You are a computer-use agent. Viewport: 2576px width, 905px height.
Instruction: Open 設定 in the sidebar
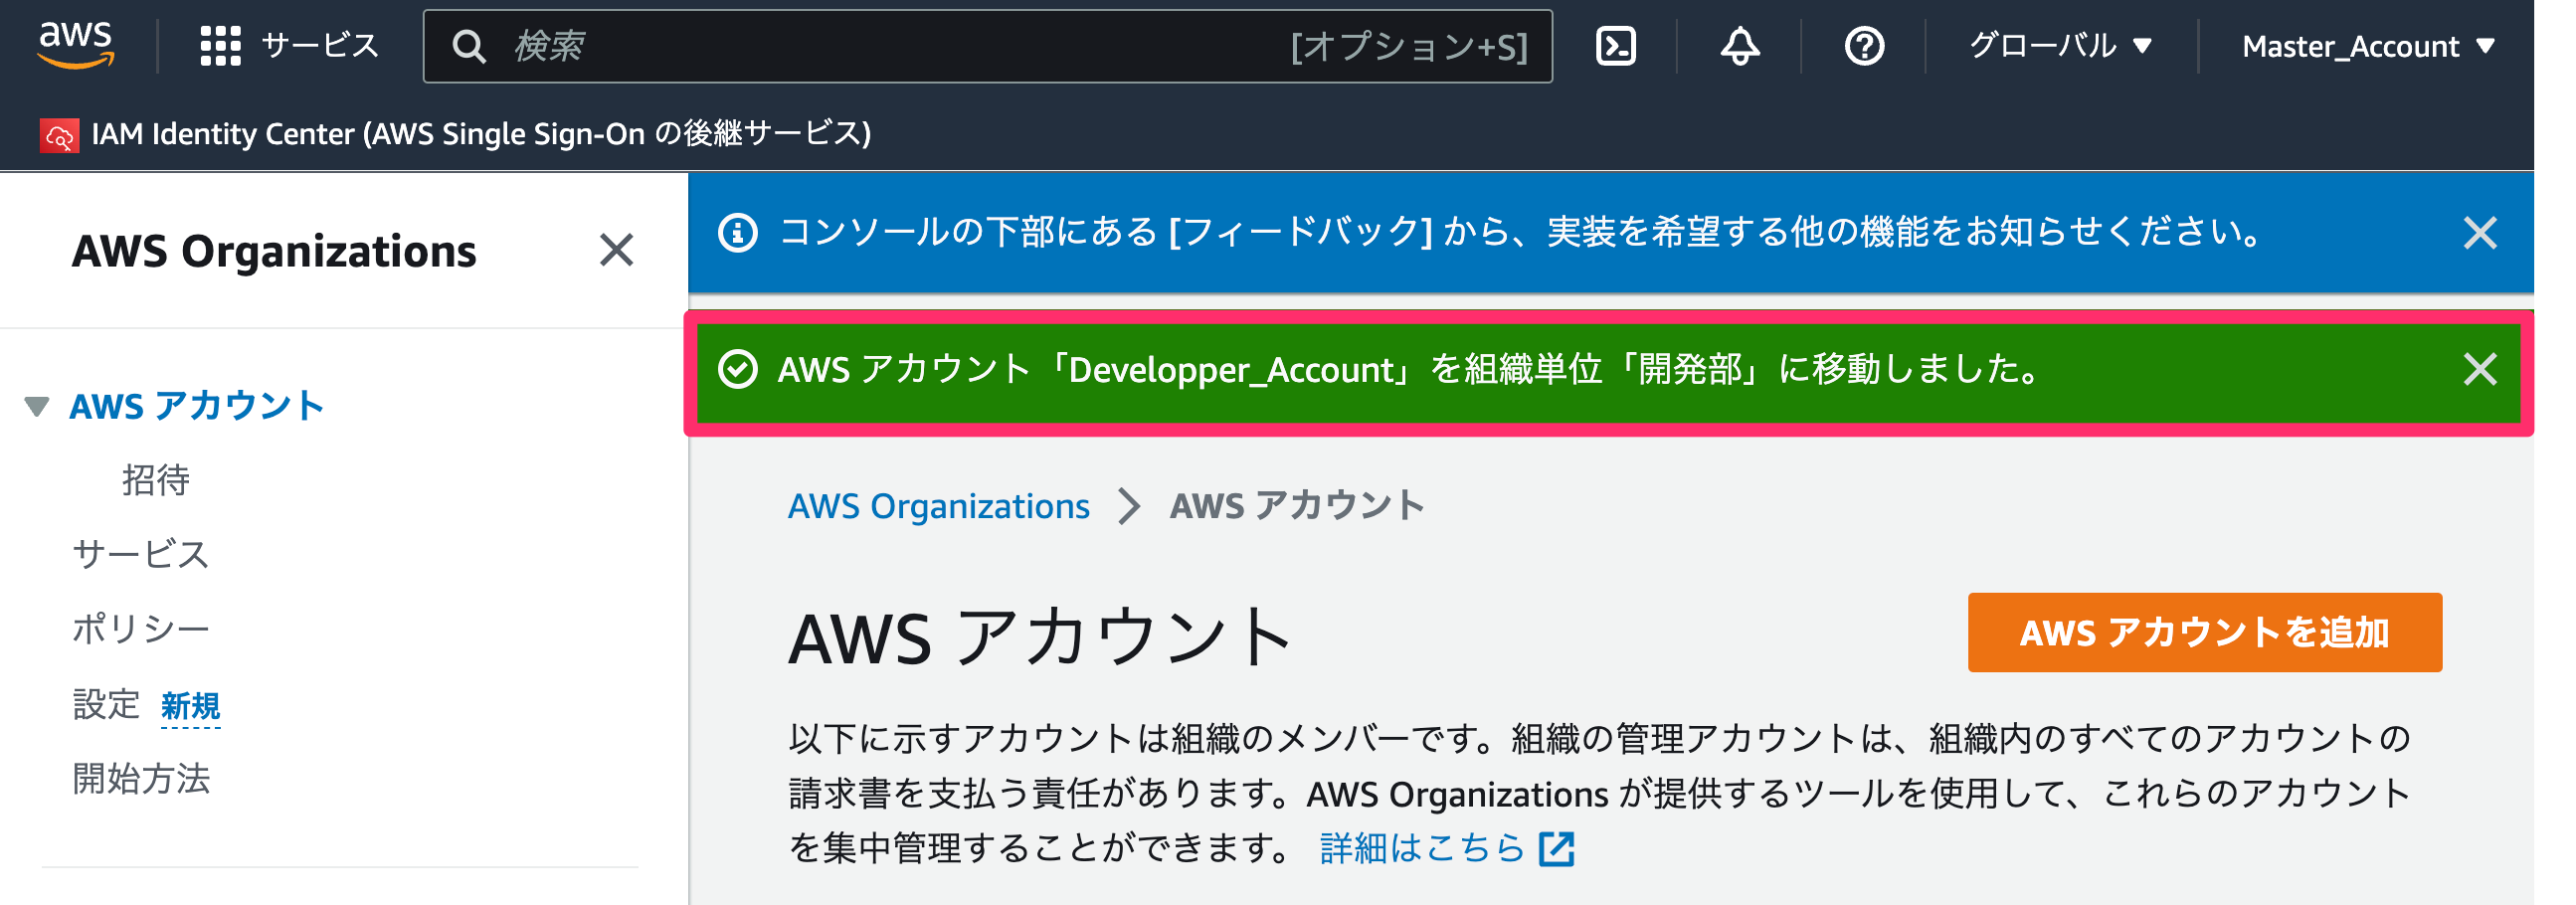[106, 704]
